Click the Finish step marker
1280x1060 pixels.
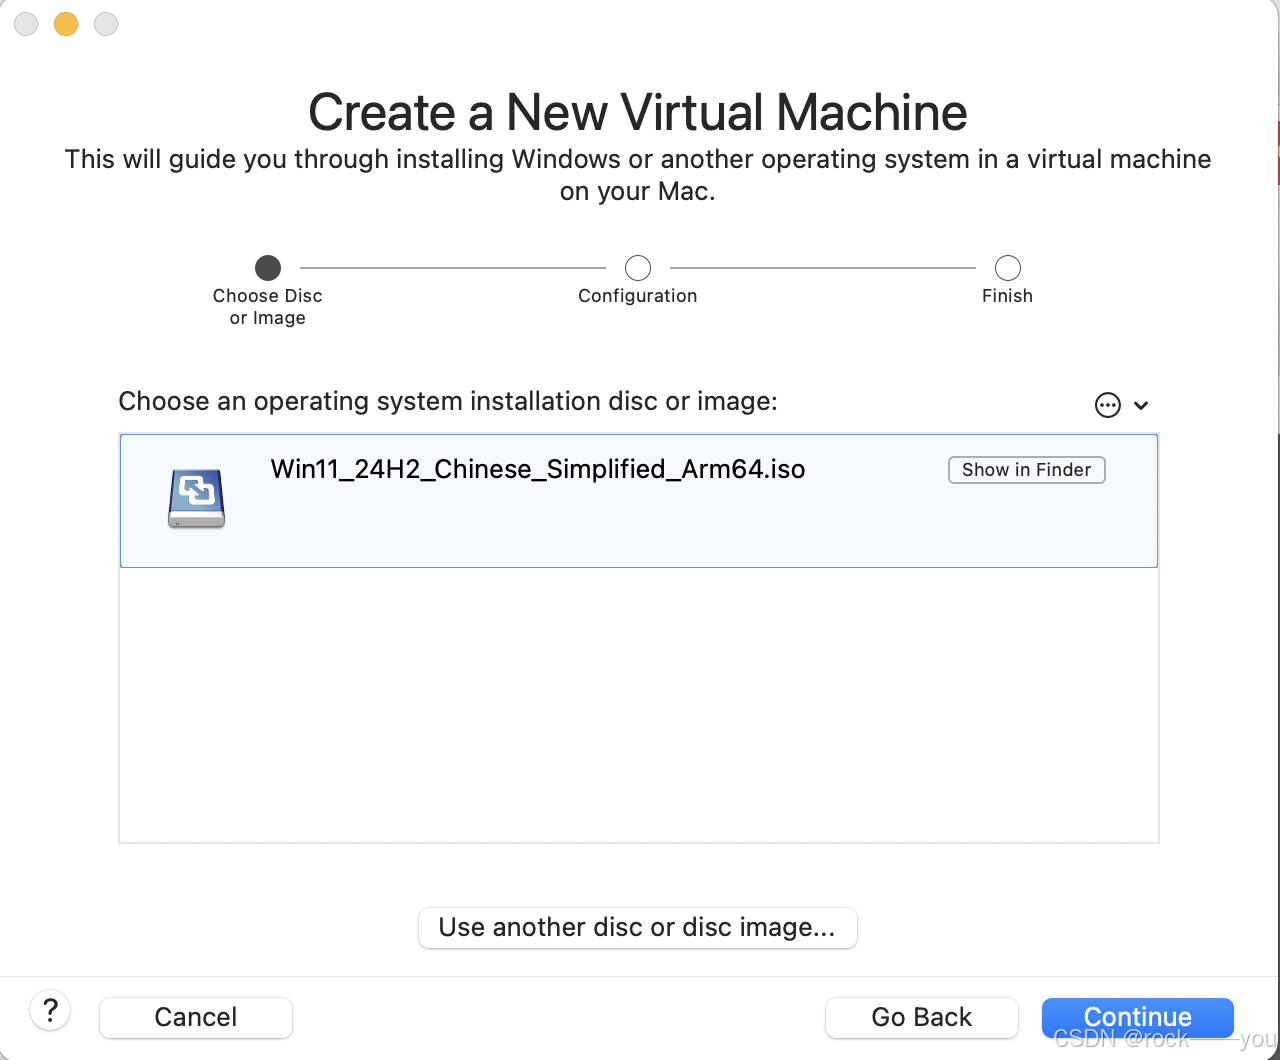pyautogui.click(x=1008, y=268)
